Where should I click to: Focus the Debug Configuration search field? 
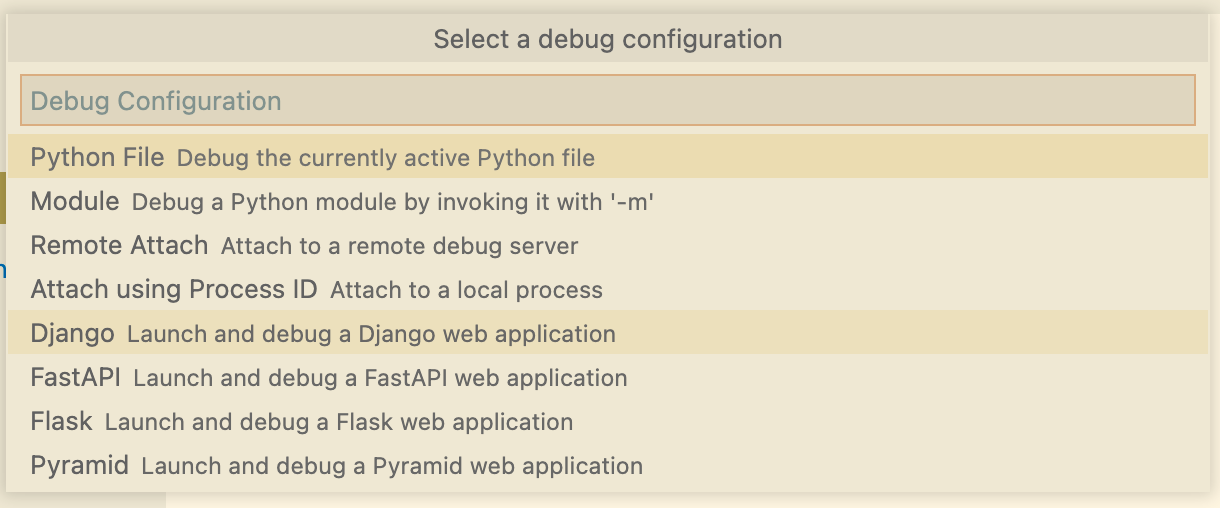(x=608, y=100)
